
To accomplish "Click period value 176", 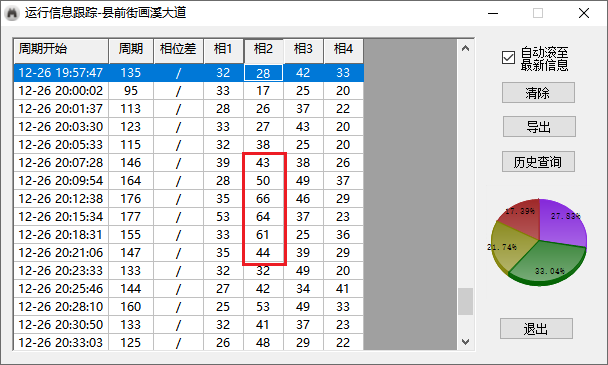I will [x=131, y=199].
